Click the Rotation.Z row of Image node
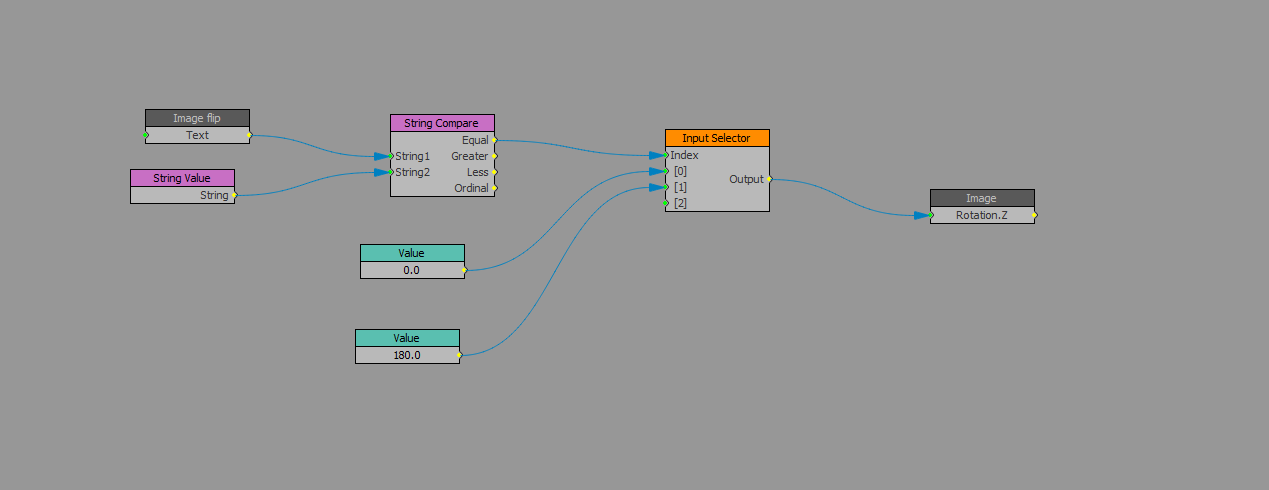 (982, 215)
